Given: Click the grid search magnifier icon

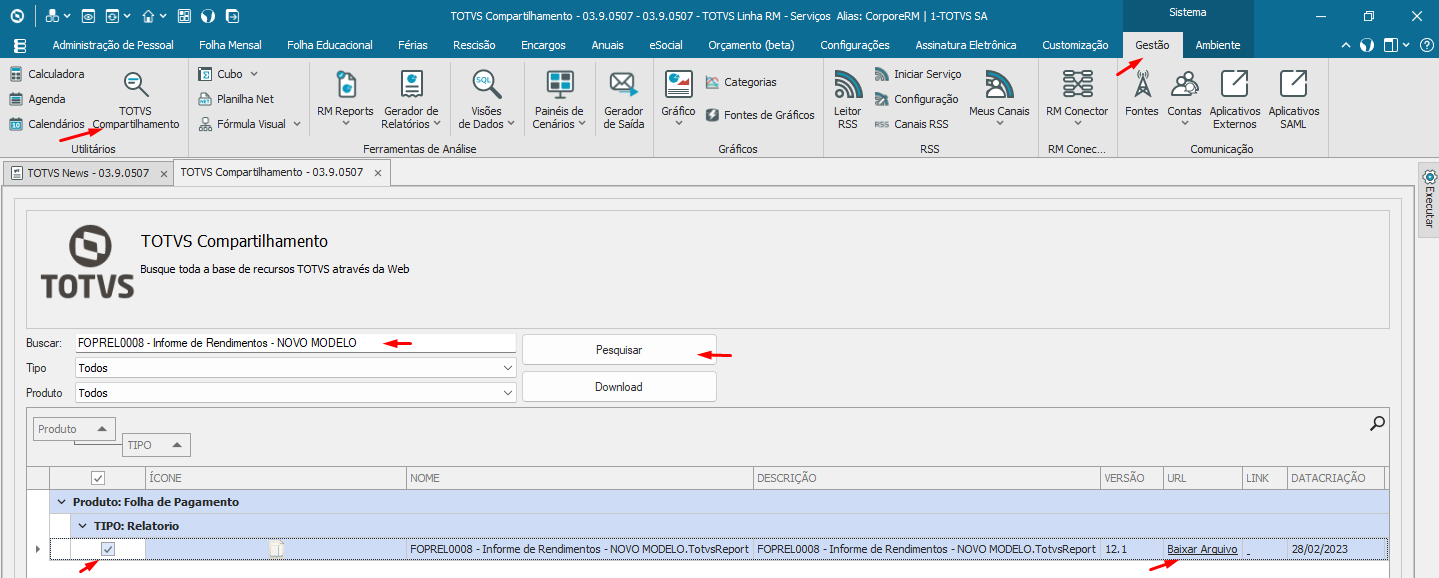Looking at the screenshot, I should pyautogui.click(x=1377, y=423).
